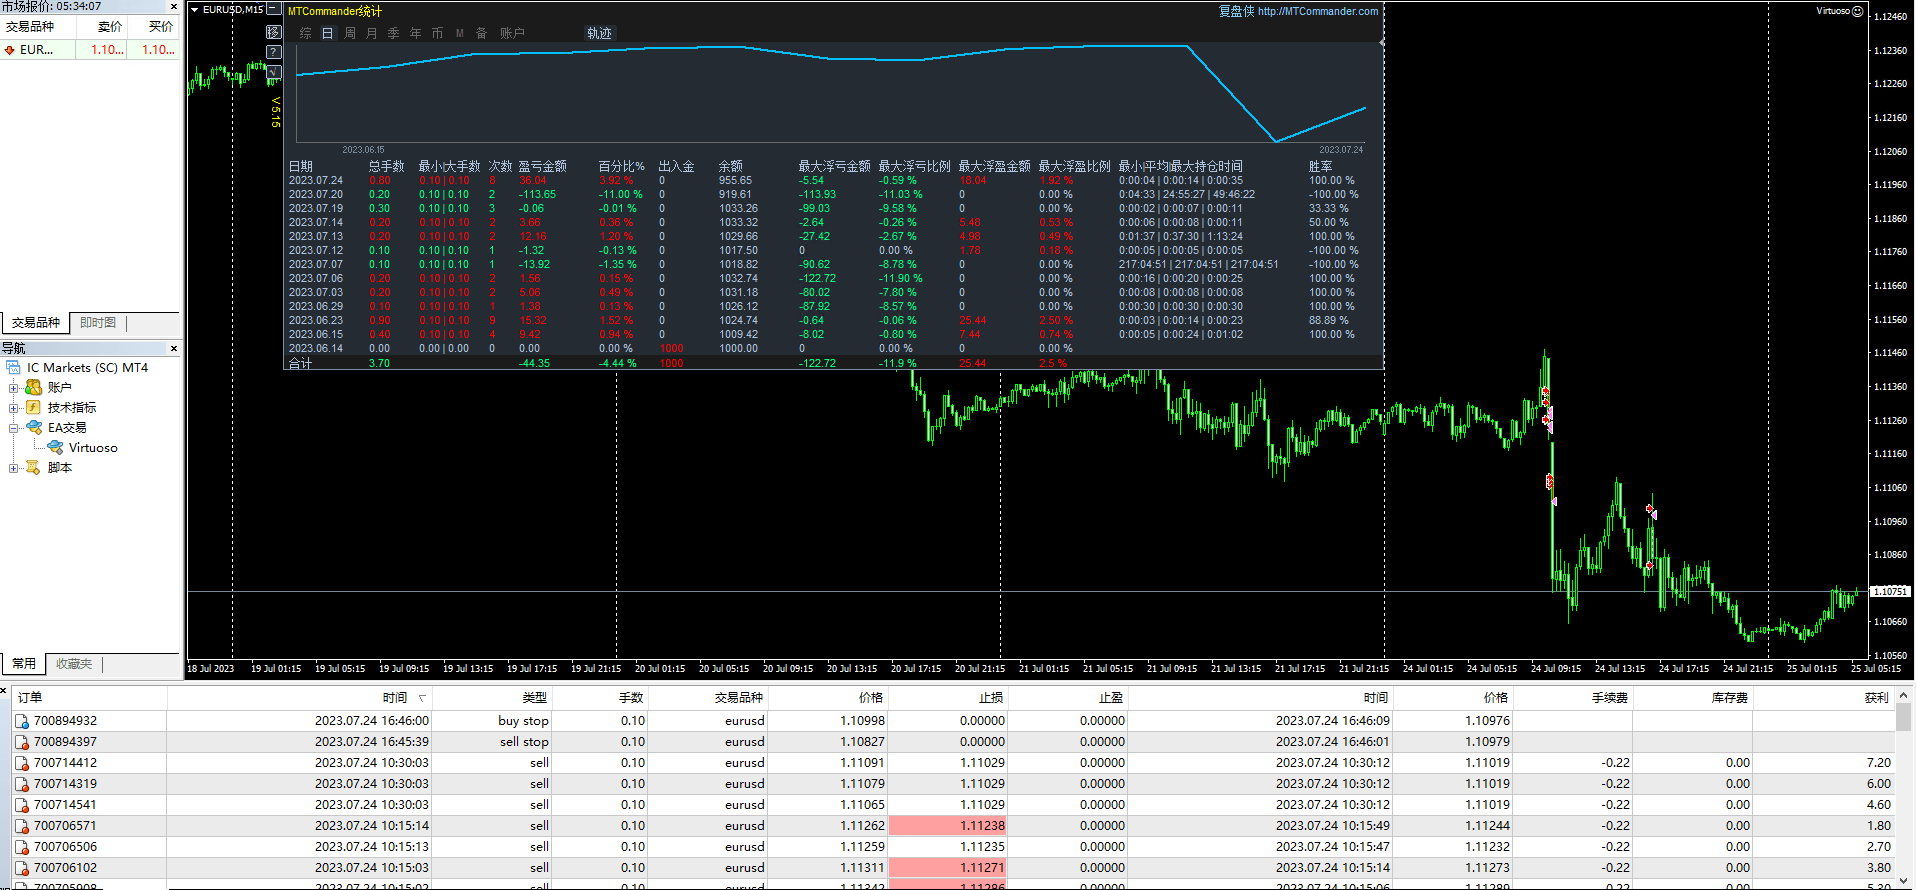1916x890 pixels.
Task: Click the IC Markets (SC) MT4 icon
Action: (14, 368)
